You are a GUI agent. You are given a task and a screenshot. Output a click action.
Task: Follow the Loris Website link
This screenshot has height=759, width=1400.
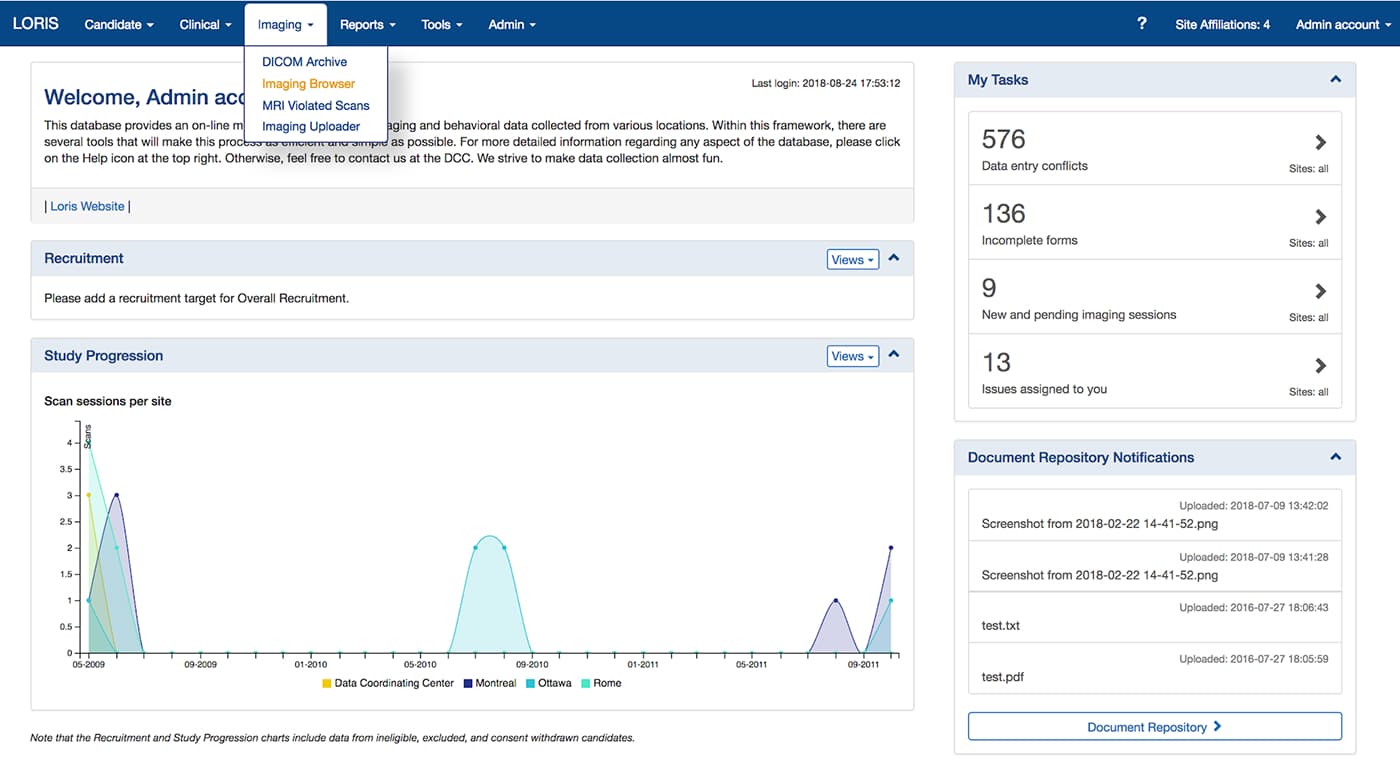pos(87,206)
